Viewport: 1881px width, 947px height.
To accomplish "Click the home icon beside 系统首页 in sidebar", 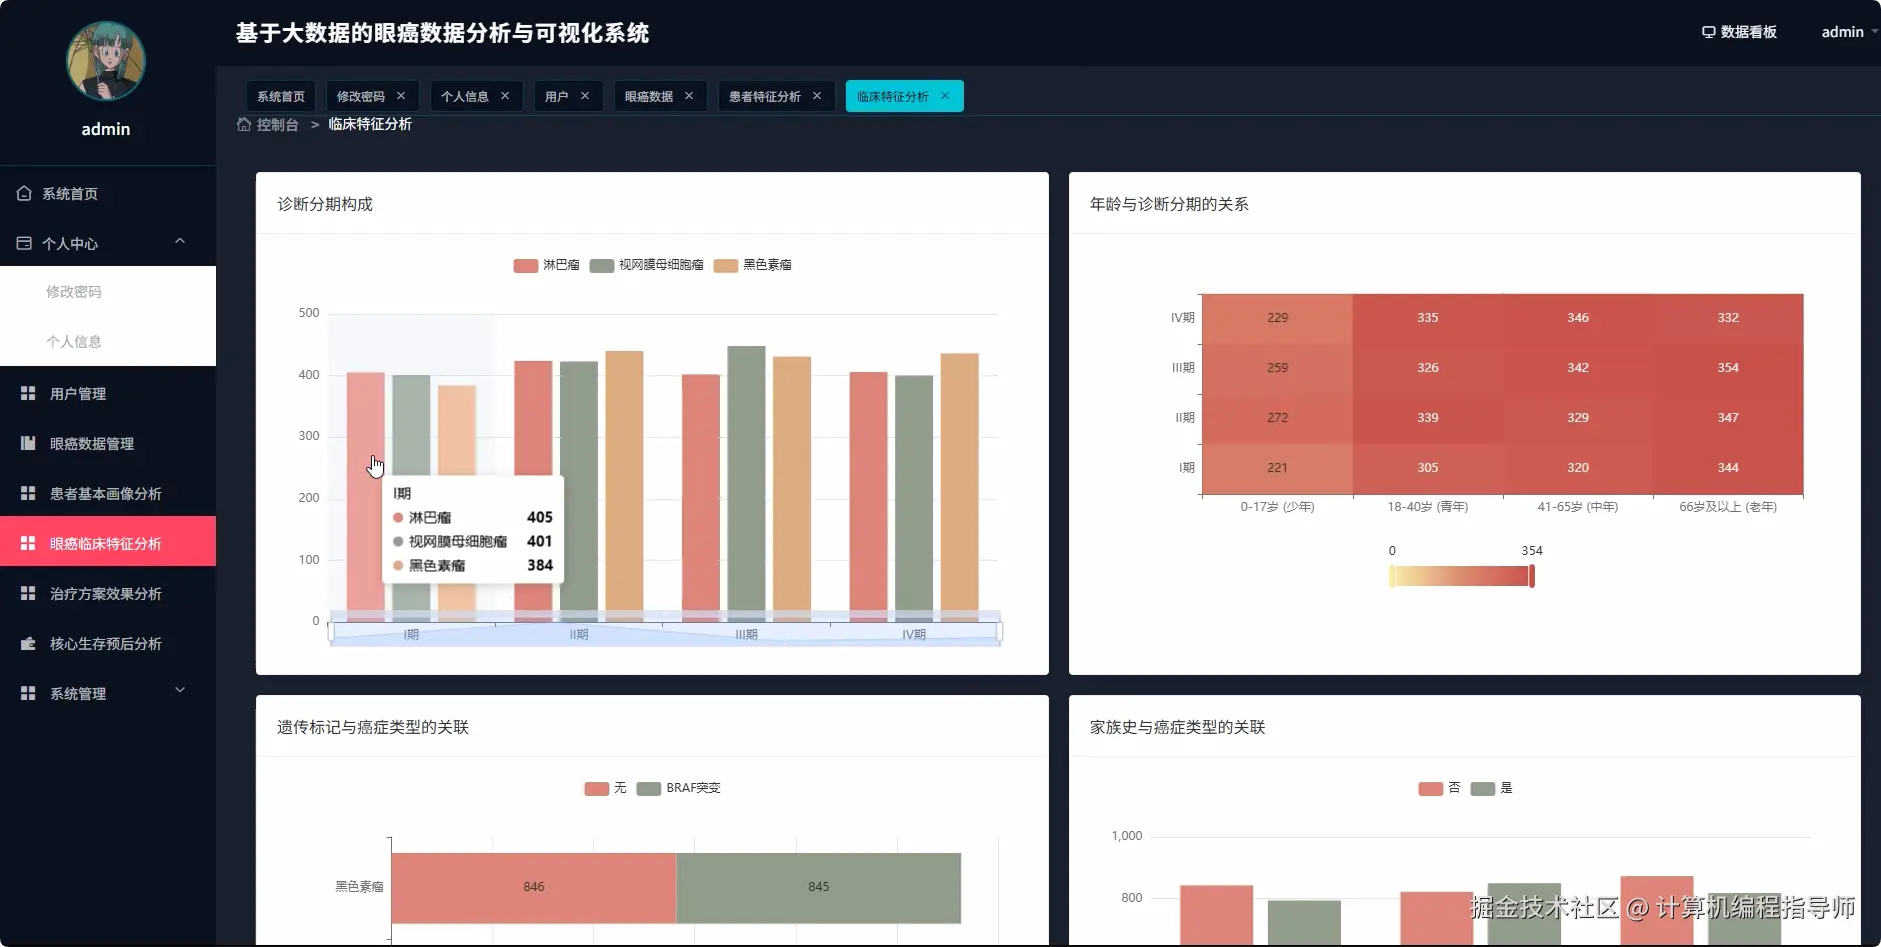I will click(24, 193).
